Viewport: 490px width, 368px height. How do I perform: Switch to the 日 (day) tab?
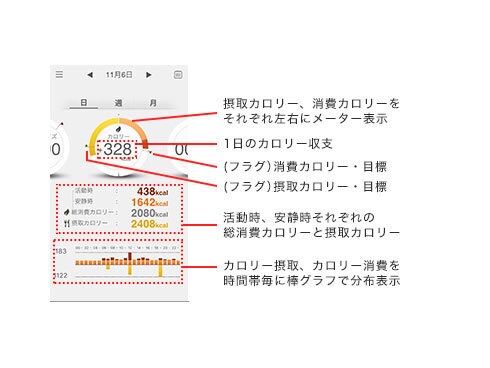pyautogui.click(x=84, y=103)
